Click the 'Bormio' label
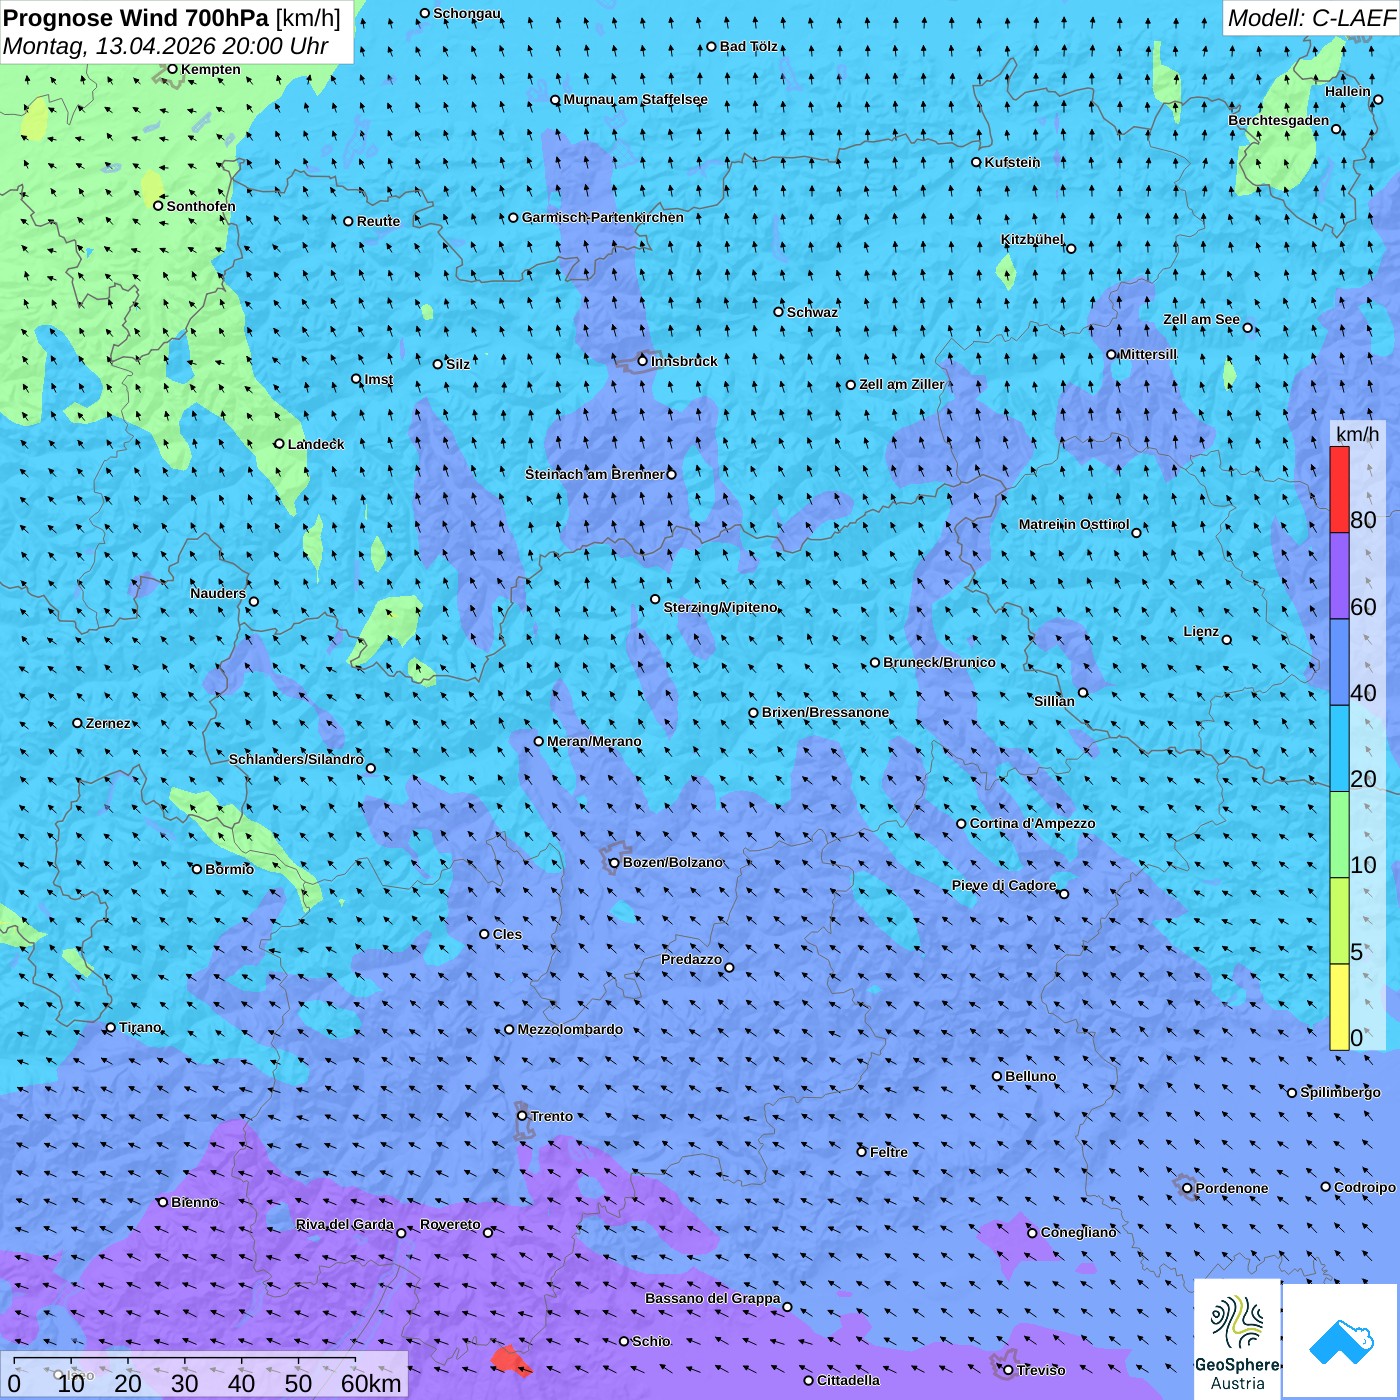The width and height of the screenshot is (1400, 1400). pos(229,869)
